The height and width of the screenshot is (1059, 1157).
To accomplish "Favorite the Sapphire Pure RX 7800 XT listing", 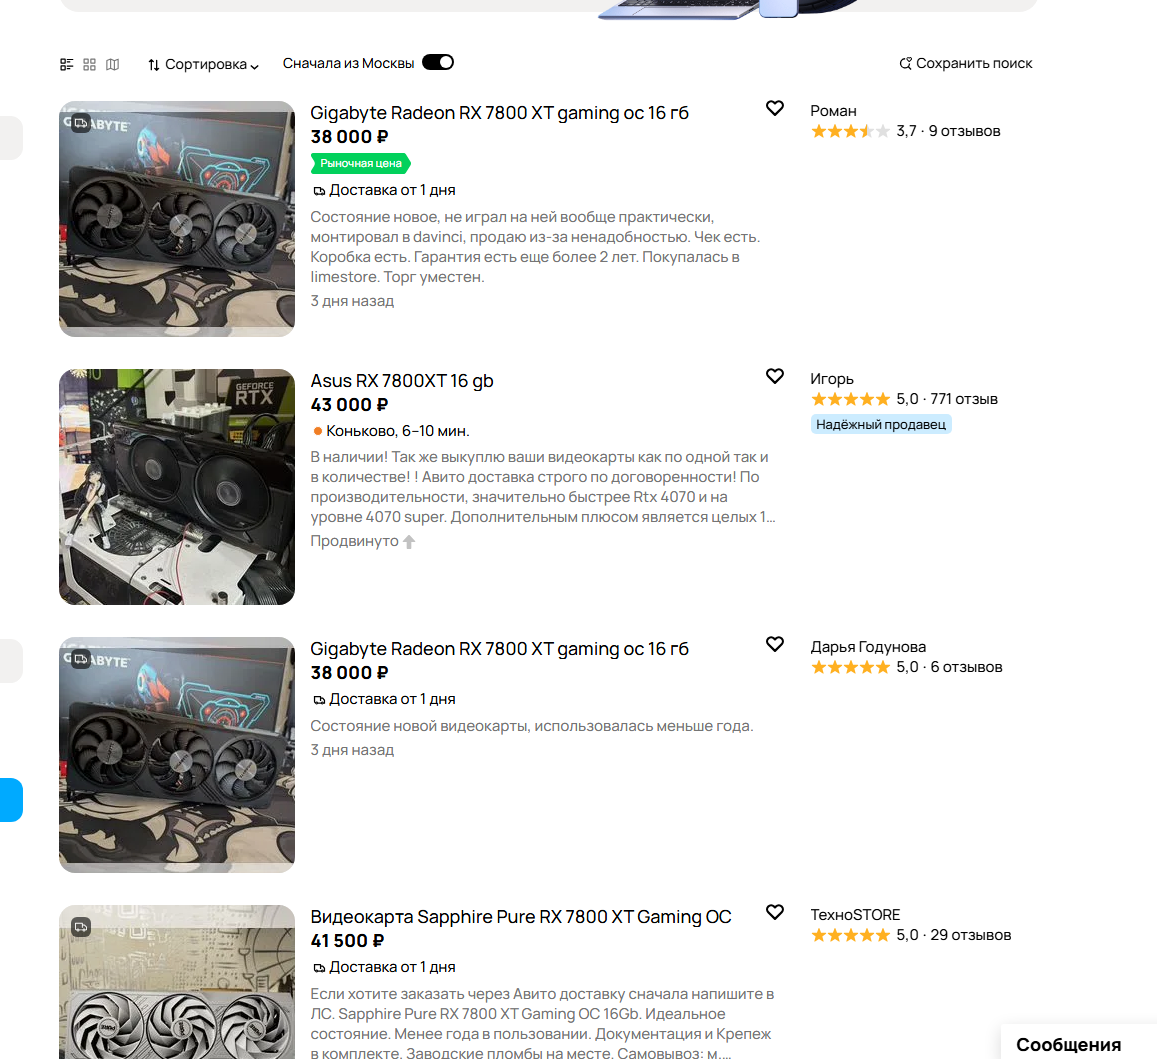I will (x=775, y=911).
